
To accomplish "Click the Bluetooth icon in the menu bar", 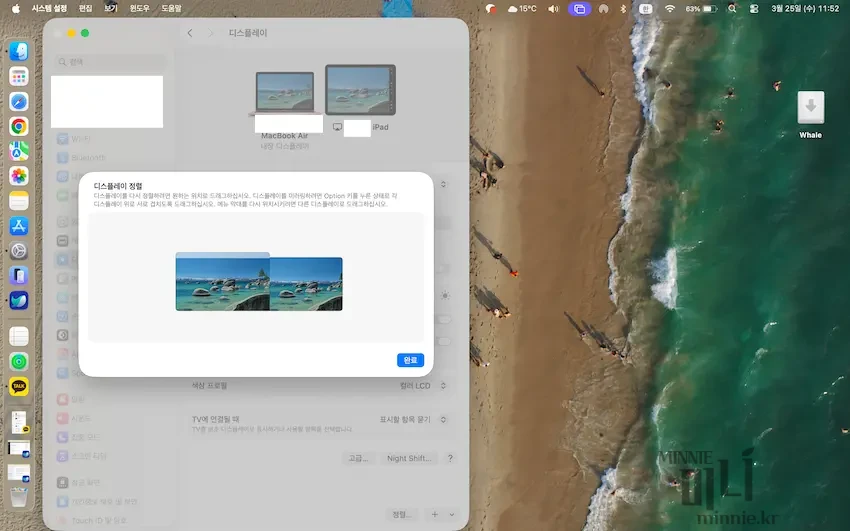I will 623,9.
